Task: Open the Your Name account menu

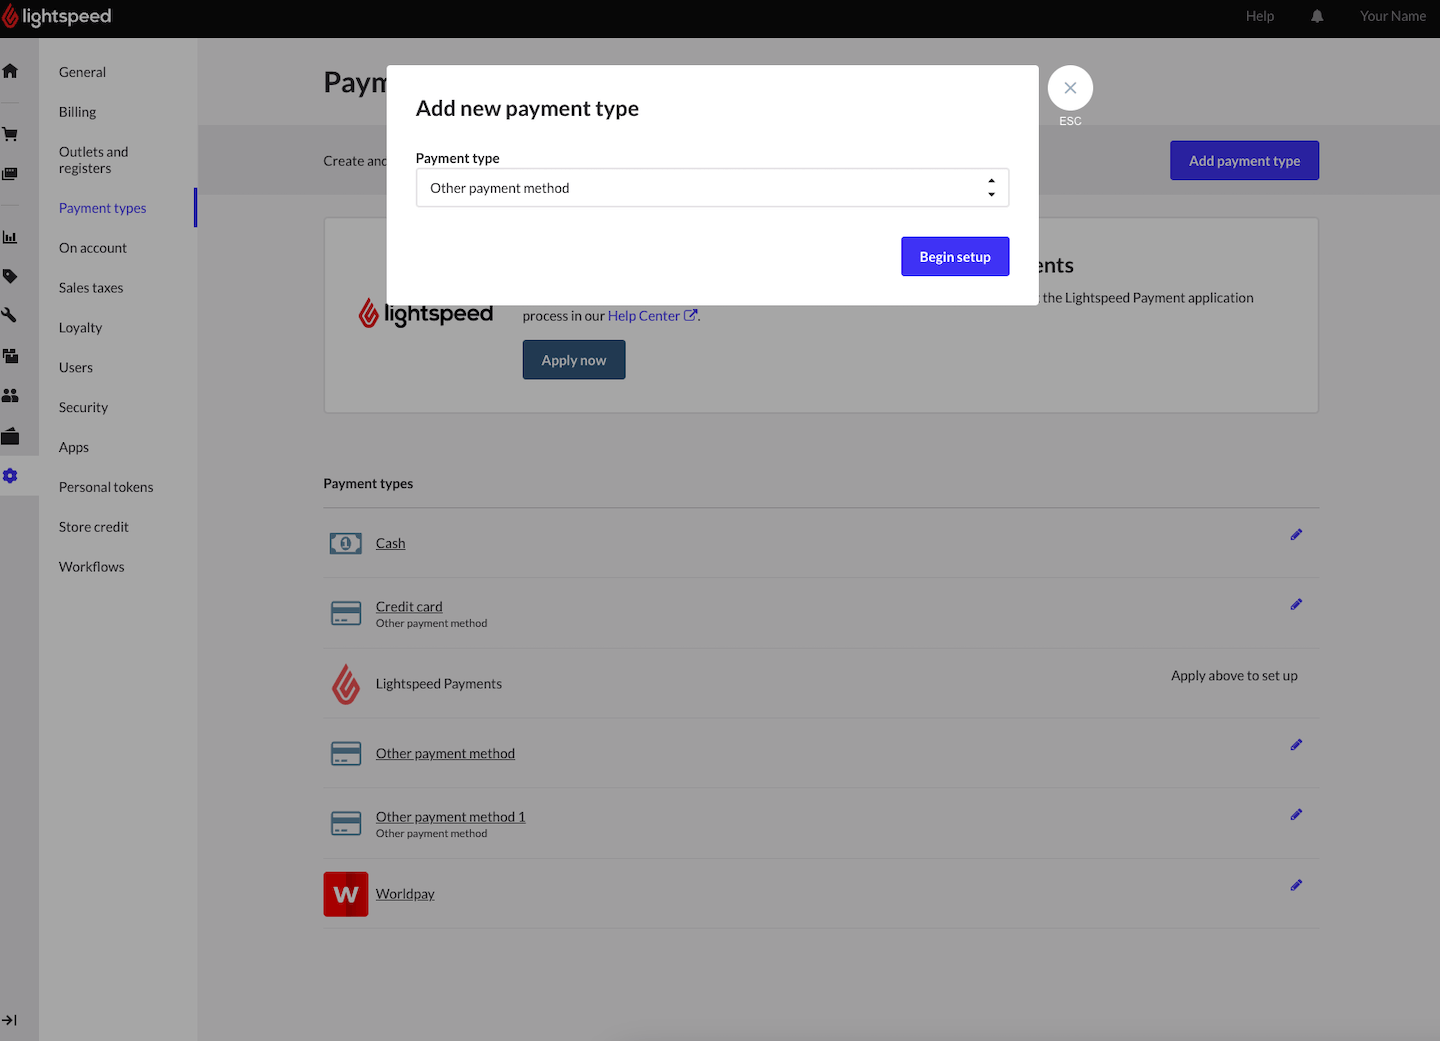Action: click(x=1392, y=16)
